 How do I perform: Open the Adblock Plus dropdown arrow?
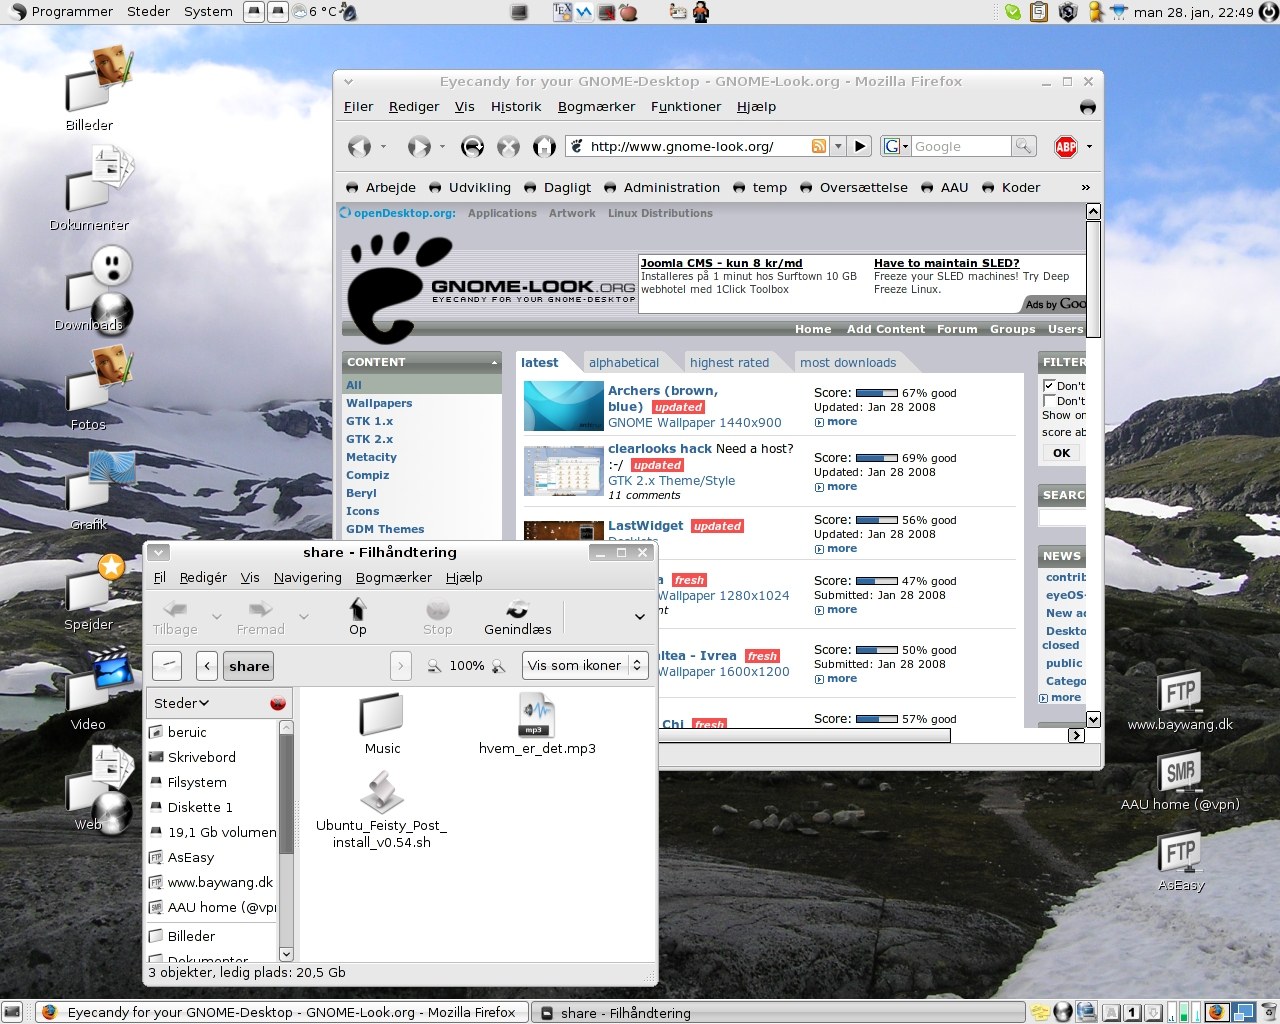point(1089,147)
